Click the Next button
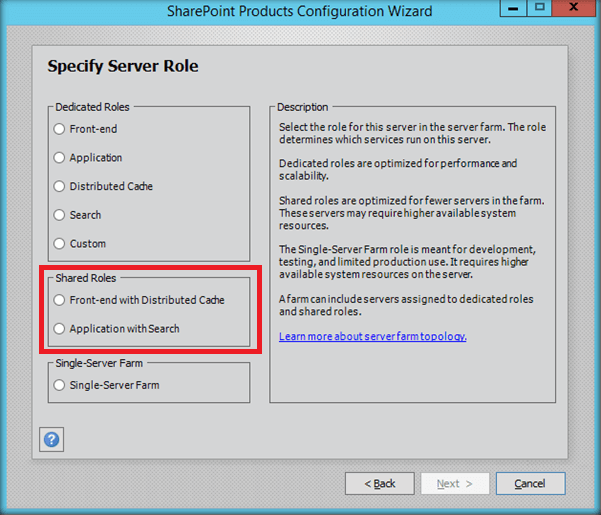 tap(455, 484)
